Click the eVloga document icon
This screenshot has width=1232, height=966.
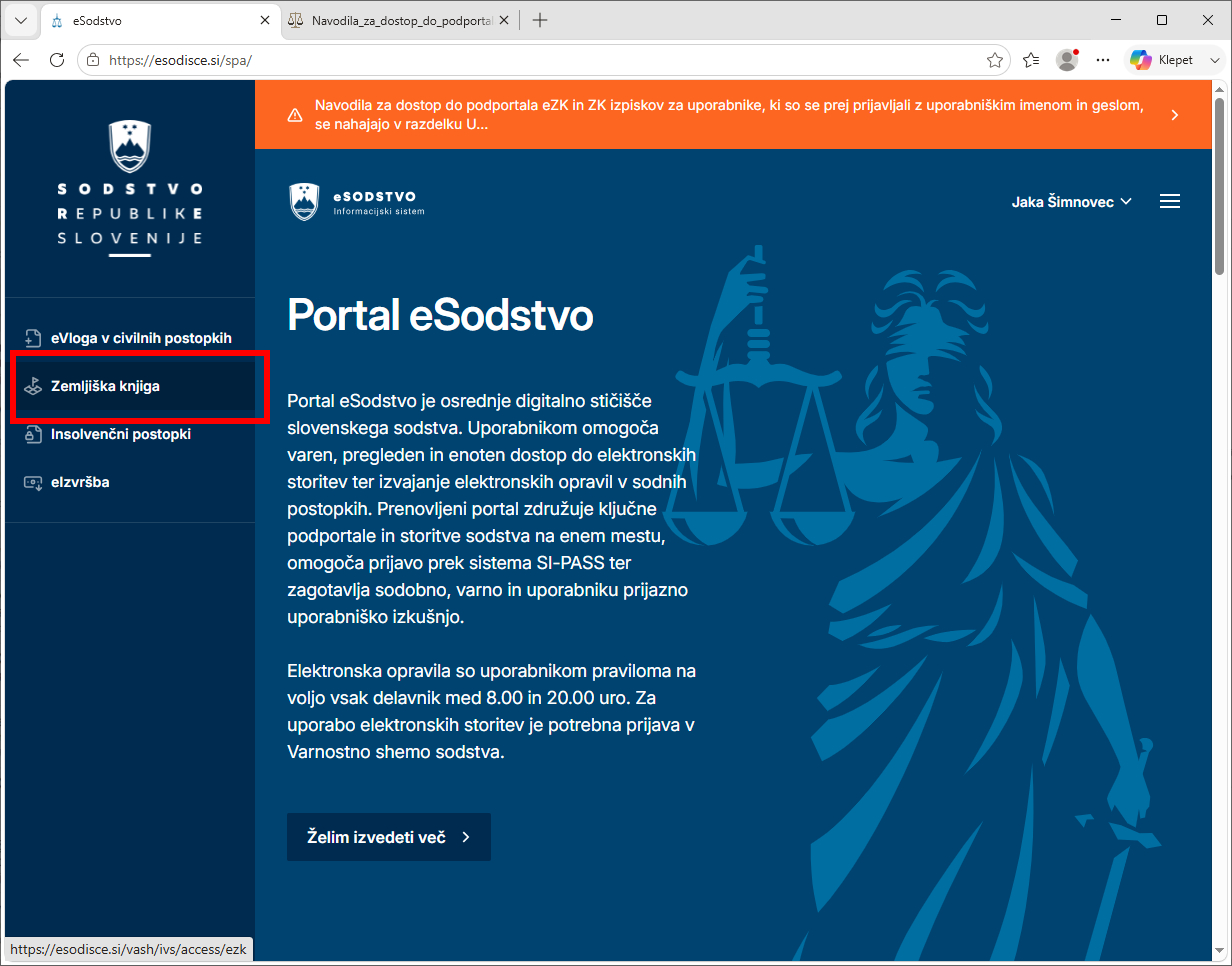[33, 338]
